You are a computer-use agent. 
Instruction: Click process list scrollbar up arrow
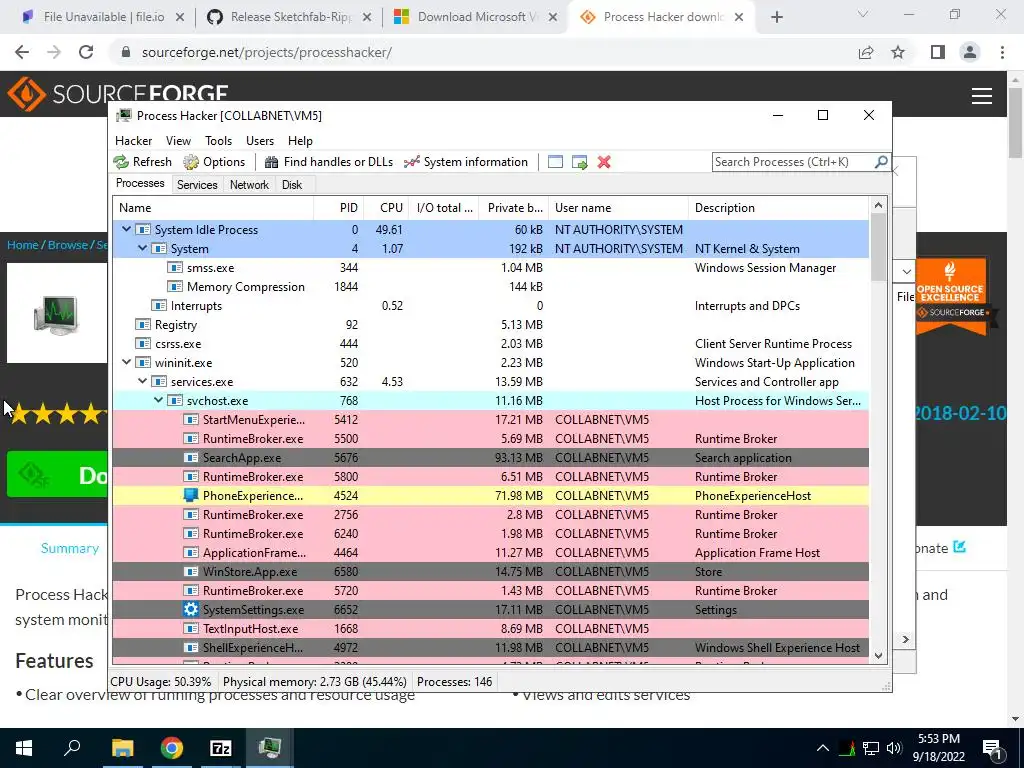point(878,206)
